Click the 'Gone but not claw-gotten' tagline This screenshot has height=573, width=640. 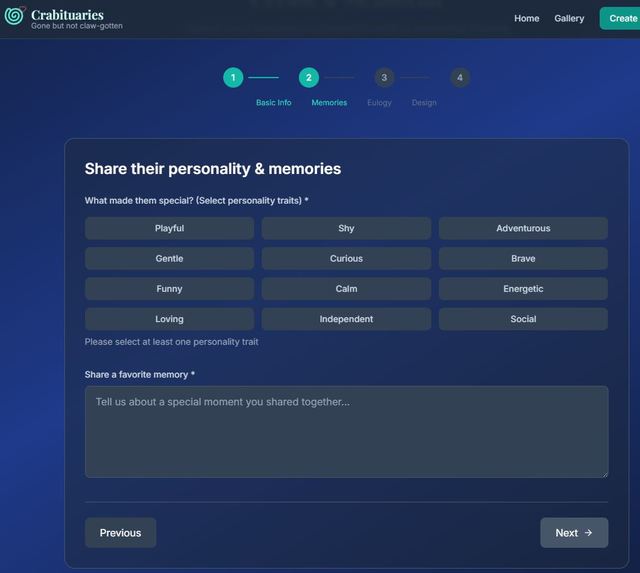click(77, 26)
